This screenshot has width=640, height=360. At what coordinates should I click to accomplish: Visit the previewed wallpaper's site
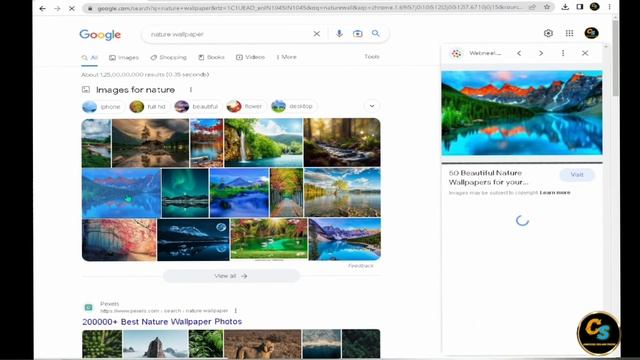click(577, 175)
